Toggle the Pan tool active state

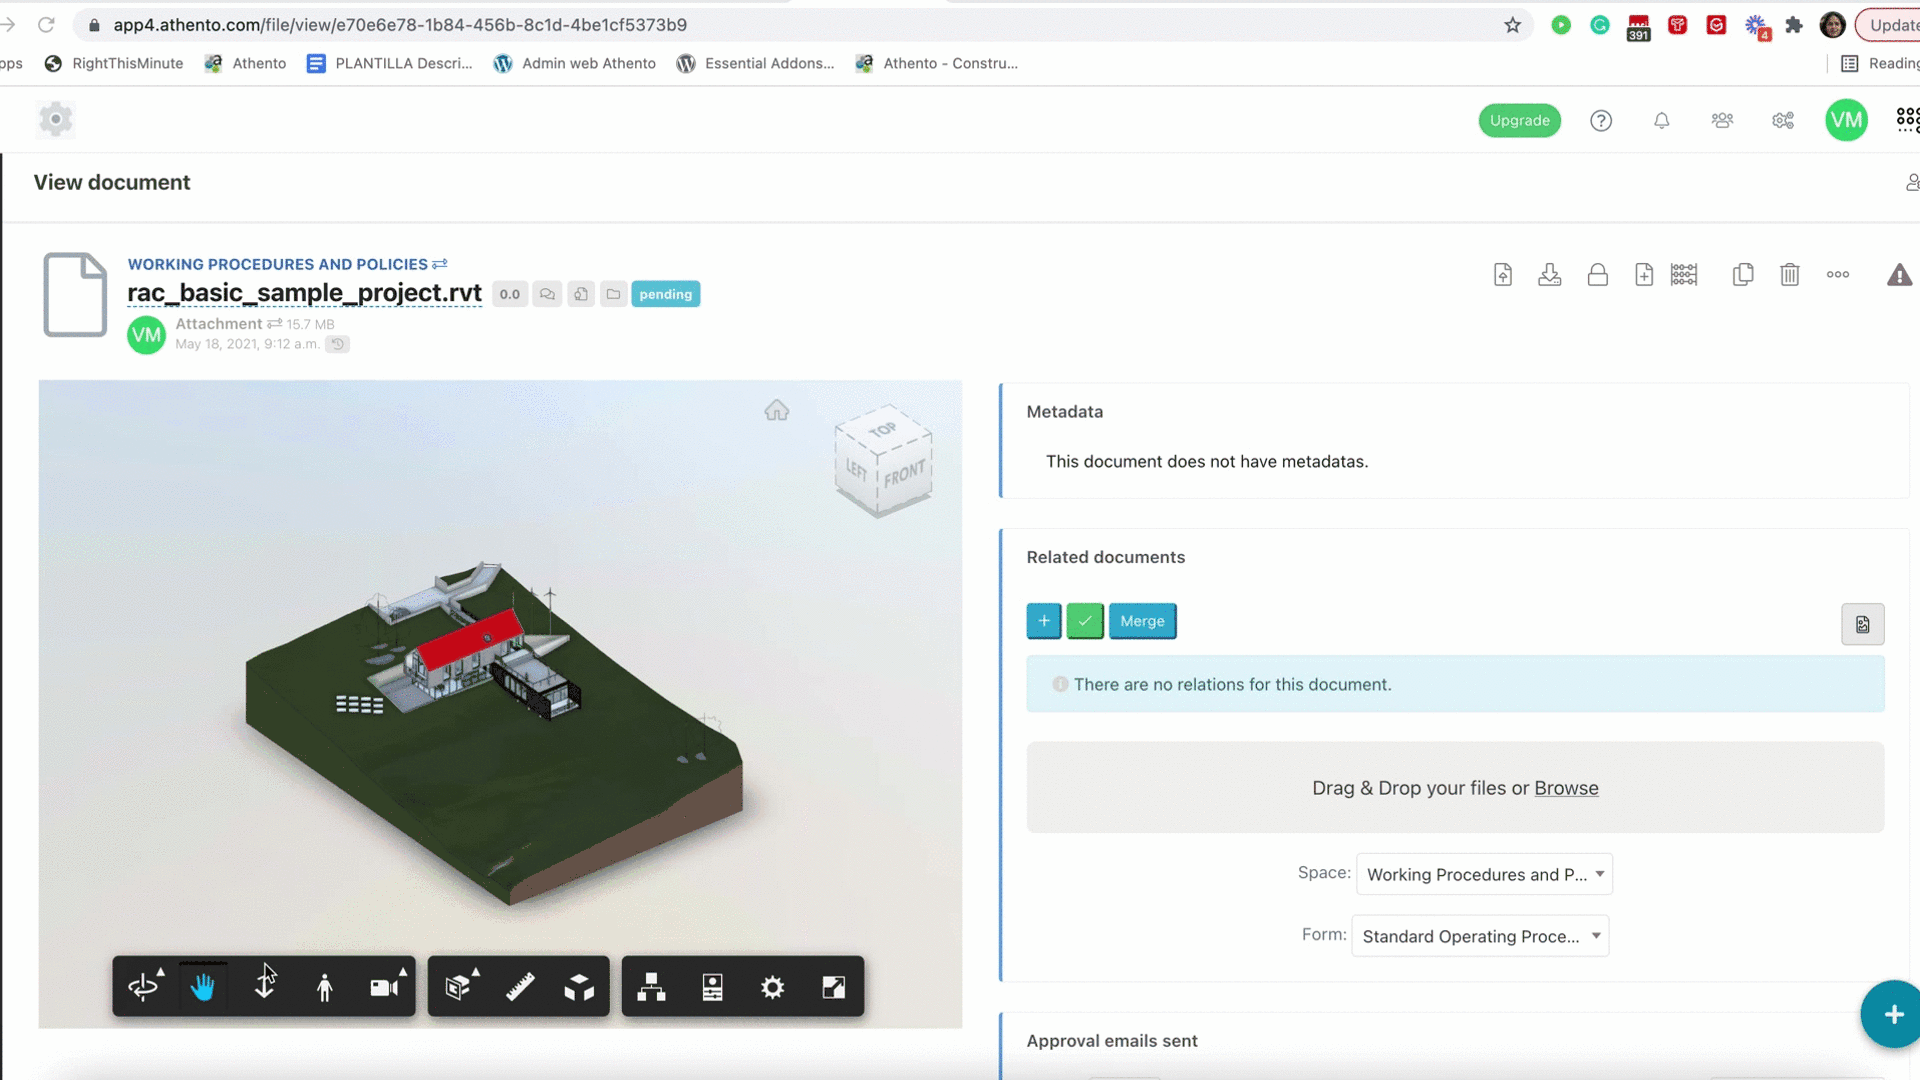[203, 986]
